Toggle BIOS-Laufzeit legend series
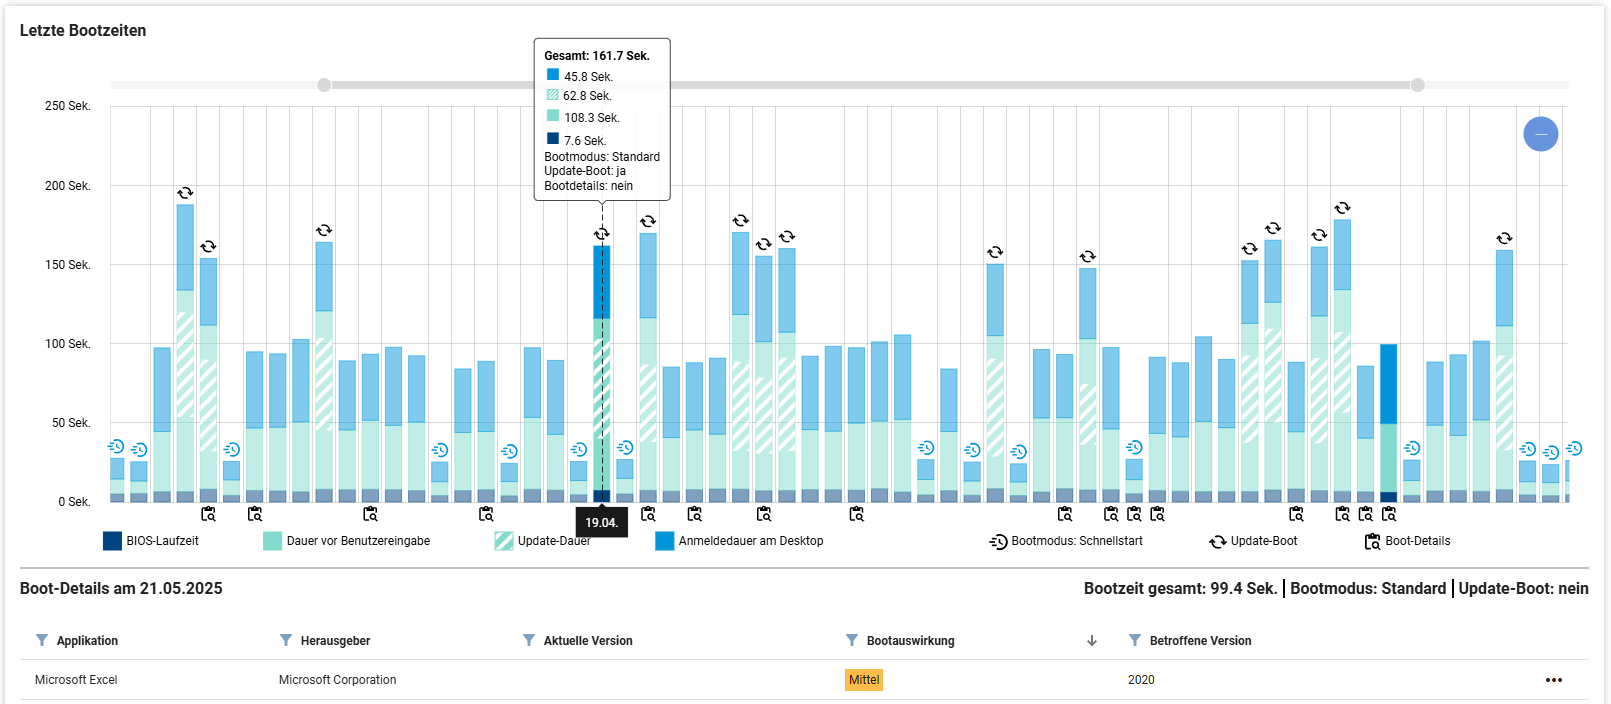Viewport: 1611px width, 704px height. 151,541
